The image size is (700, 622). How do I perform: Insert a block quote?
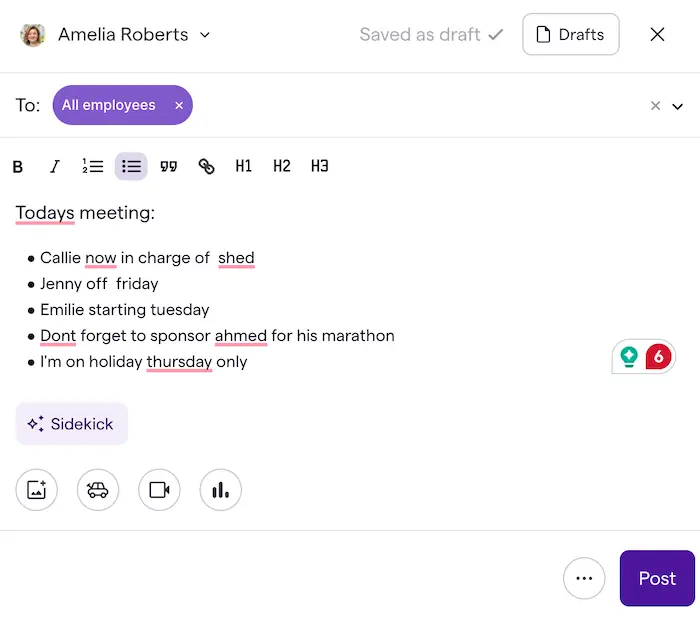pos(168,166)
